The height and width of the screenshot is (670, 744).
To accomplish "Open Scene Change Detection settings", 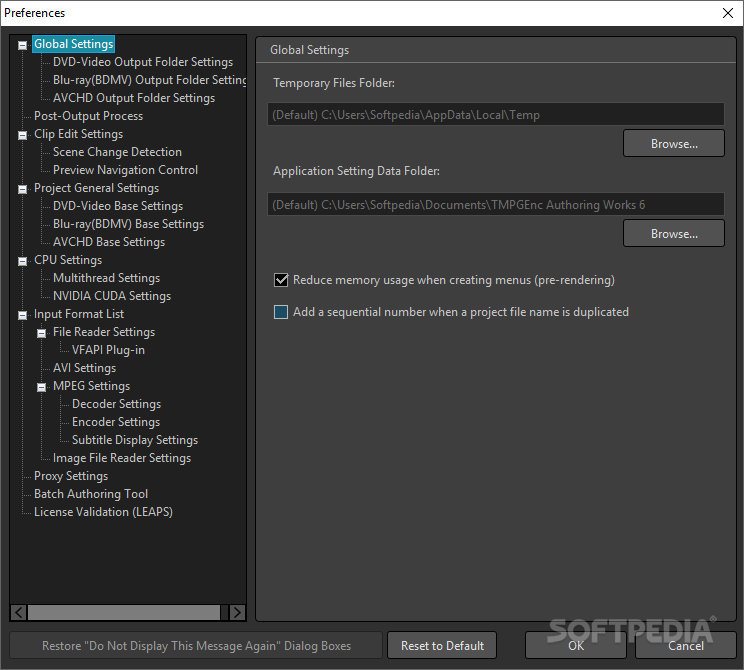I will coord(117,152).
